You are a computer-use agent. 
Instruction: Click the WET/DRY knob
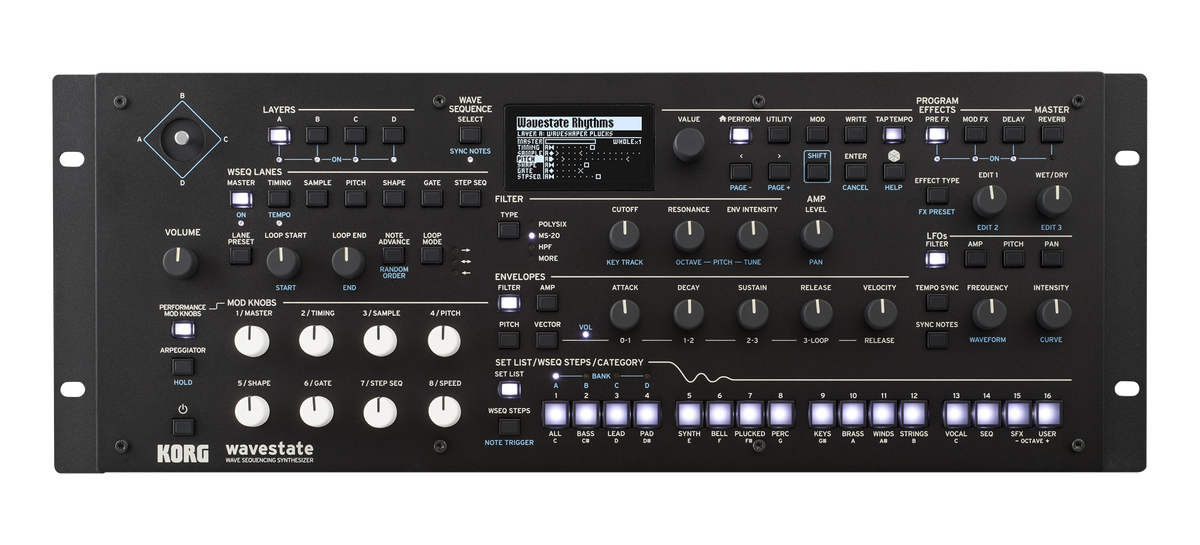coord(1053,201)
